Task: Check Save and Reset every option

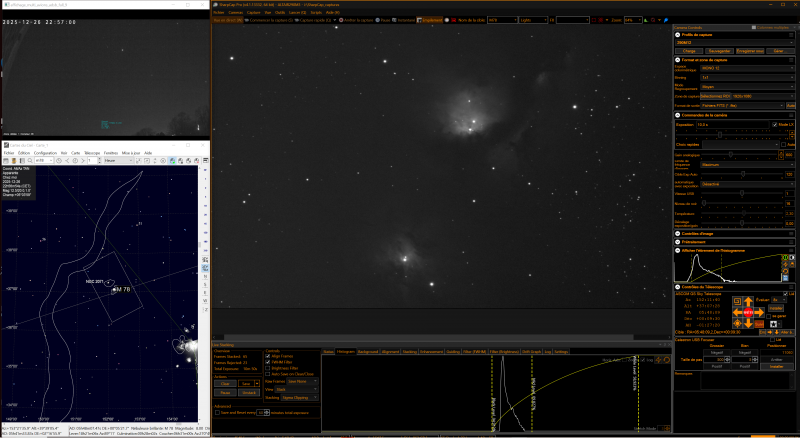Action: click(x=217, y=412)
